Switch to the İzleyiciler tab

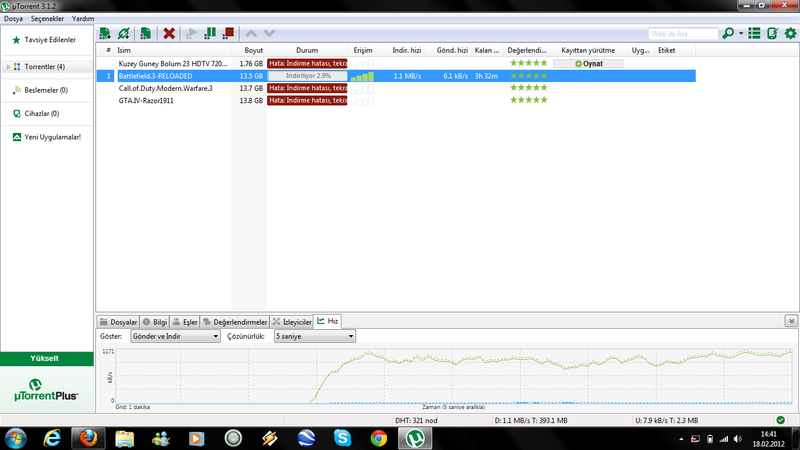(292, 322)
